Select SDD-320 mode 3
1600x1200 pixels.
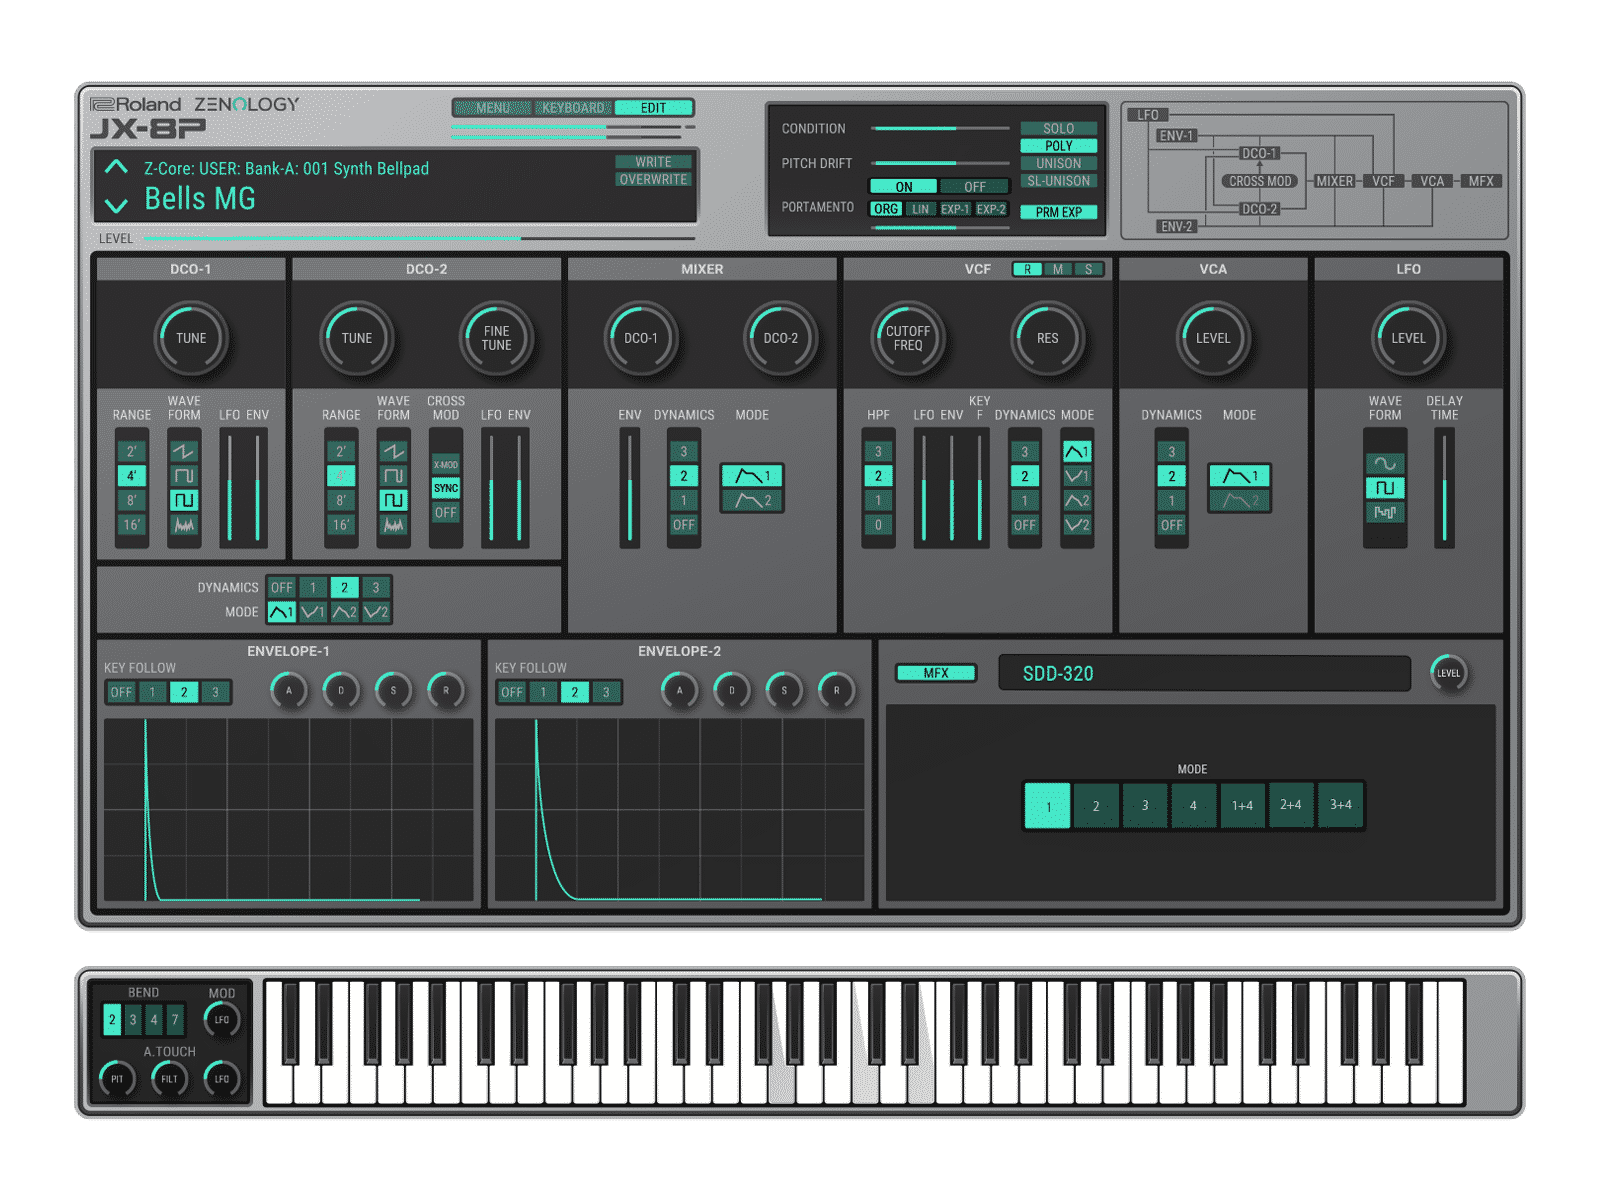[x=1145, y=806]
